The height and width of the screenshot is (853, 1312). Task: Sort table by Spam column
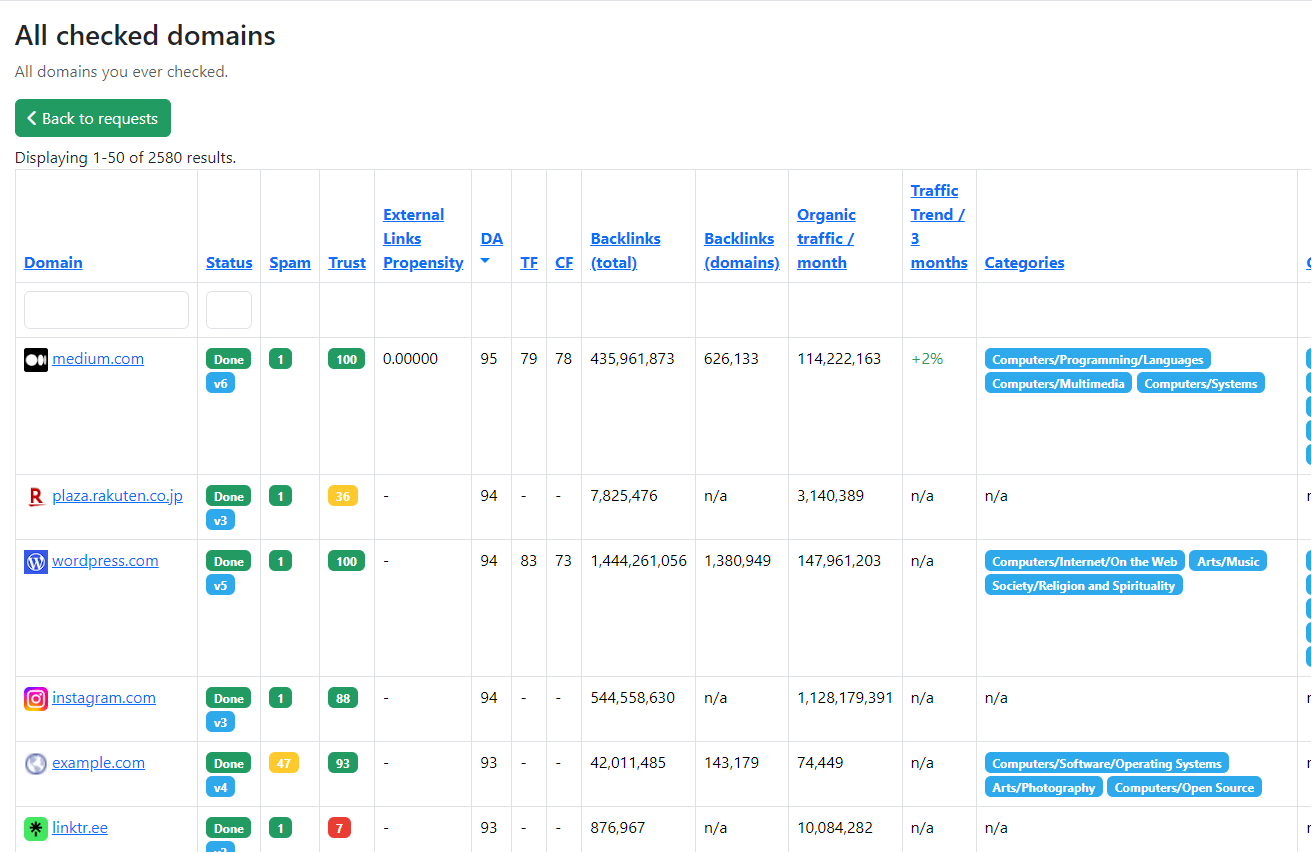click(290, 263)
